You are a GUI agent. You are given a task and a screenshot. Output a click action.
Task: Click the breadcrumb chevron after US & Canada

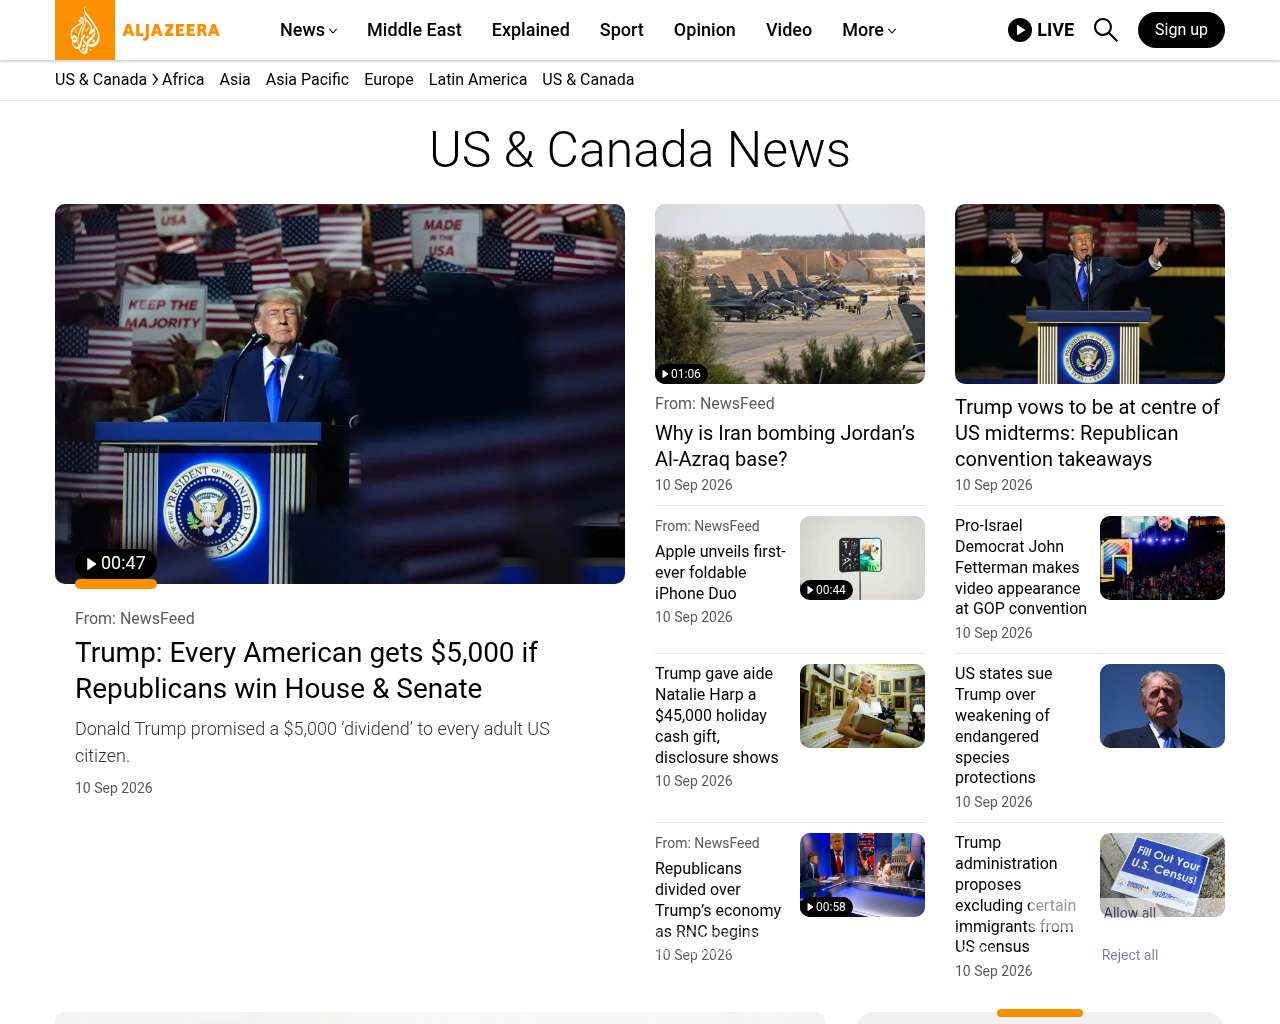(x=155, y=80)
